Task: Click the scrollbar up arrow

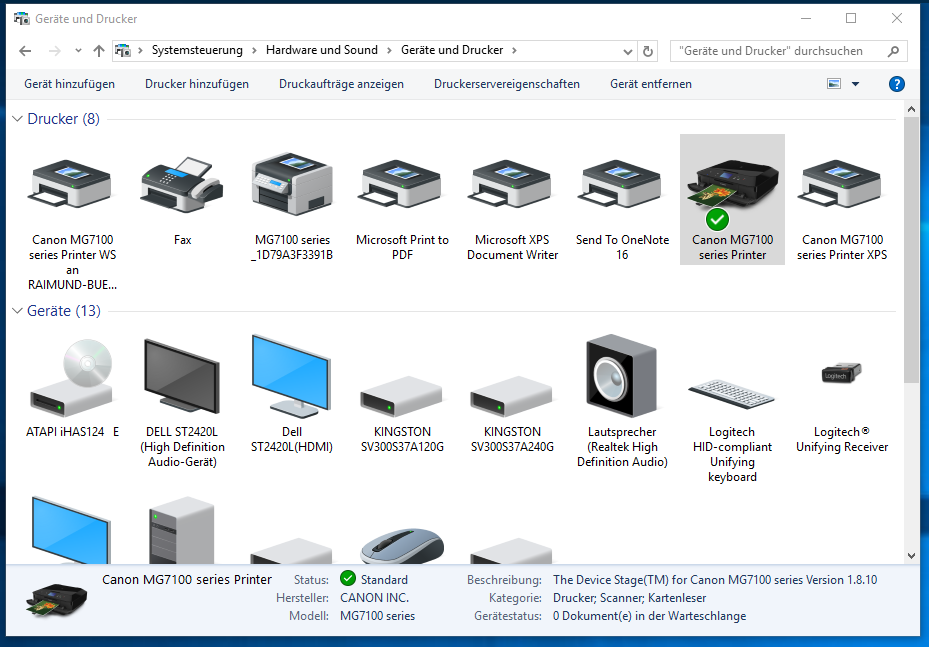Action: [911, 110]
